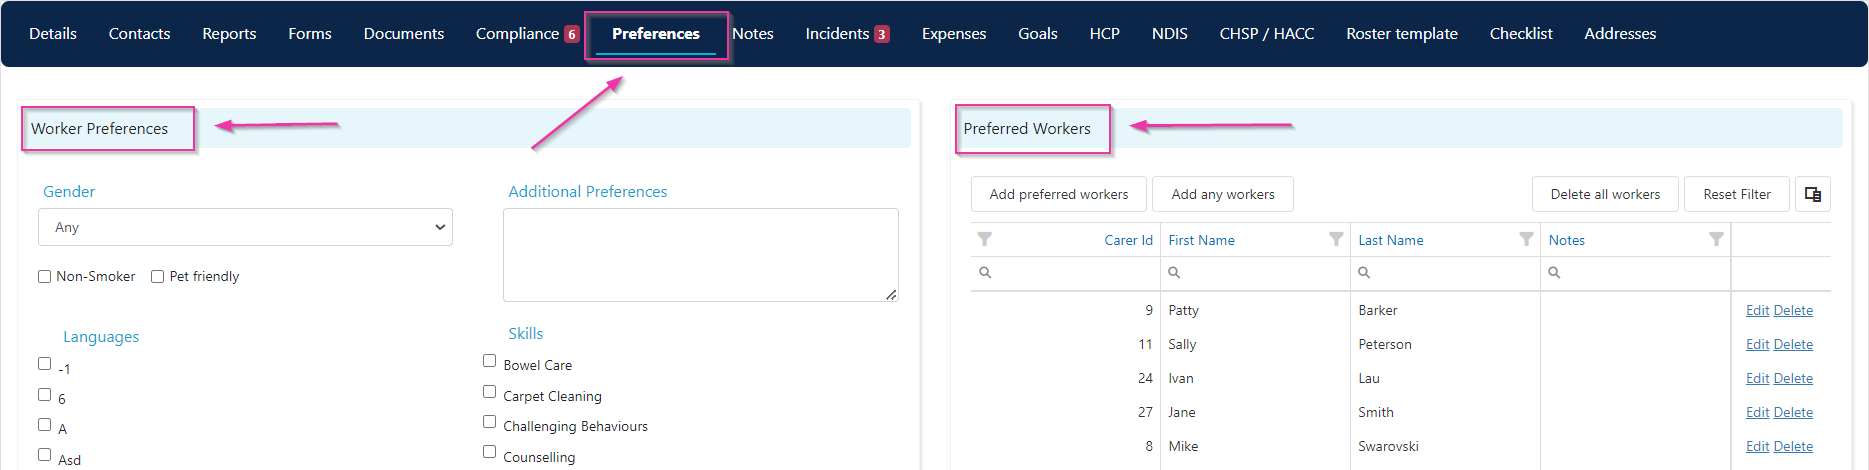Tick the Counselling skill checkbox
The height and width of the screenshot is (470, 1869).
coord(489,451)
